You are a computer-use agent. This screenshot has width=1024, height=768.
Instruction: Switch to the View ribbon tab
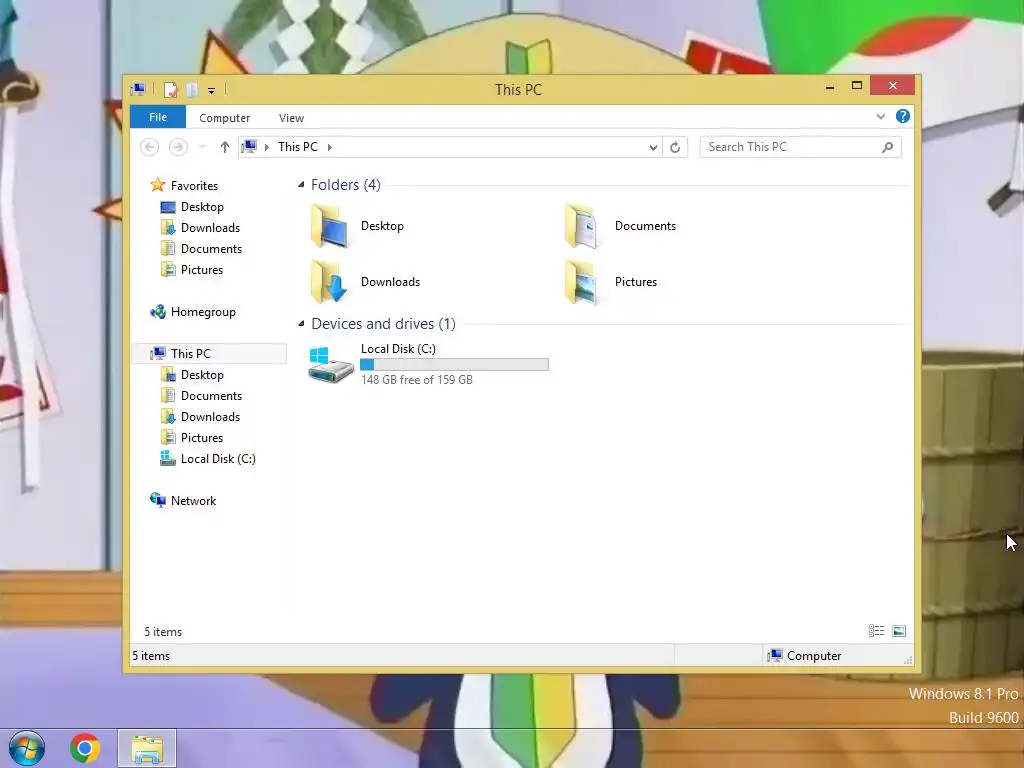tap(291, 118)
